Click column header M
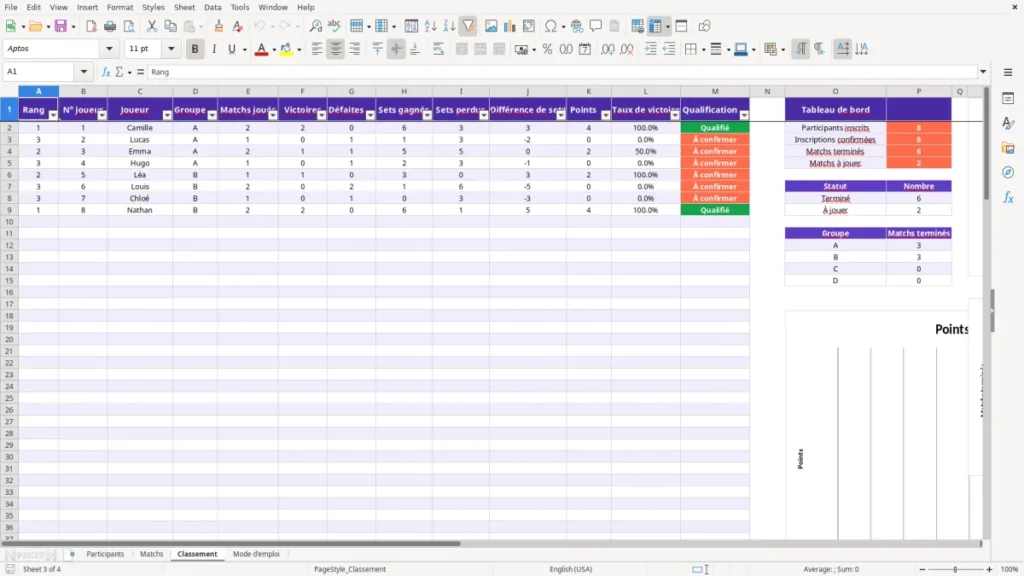1024x576 pixels. pyautogui.click(x=715, y=91)
